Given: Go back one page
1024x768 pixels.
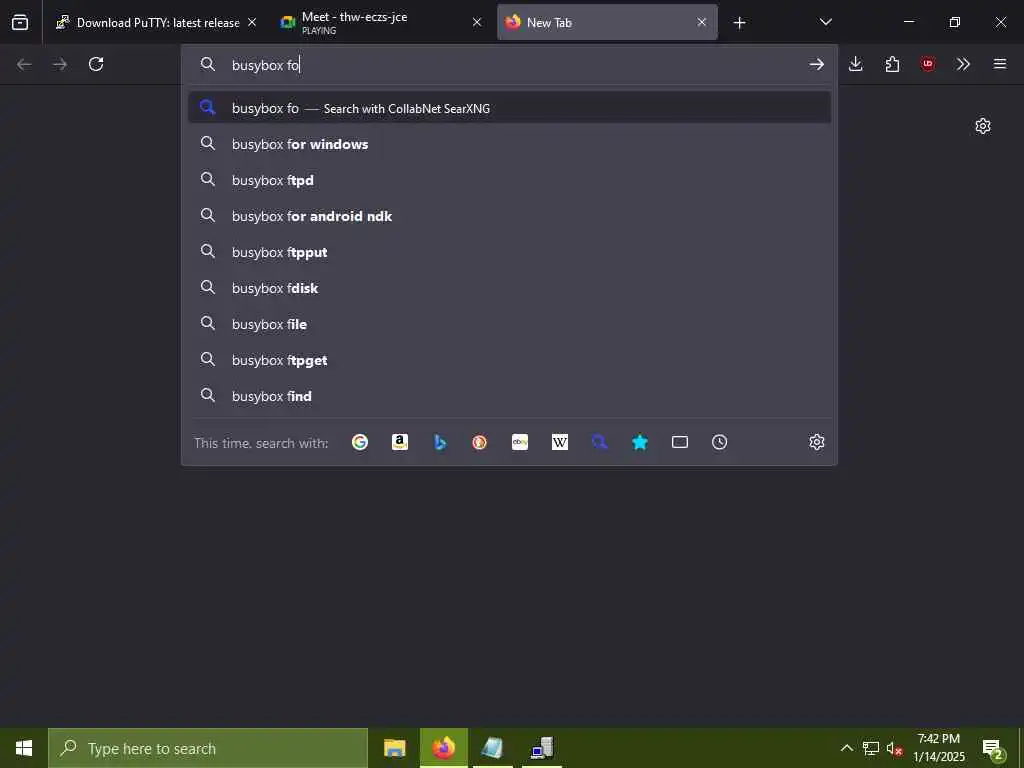Looking at the screenshot, I should point(24,64).
